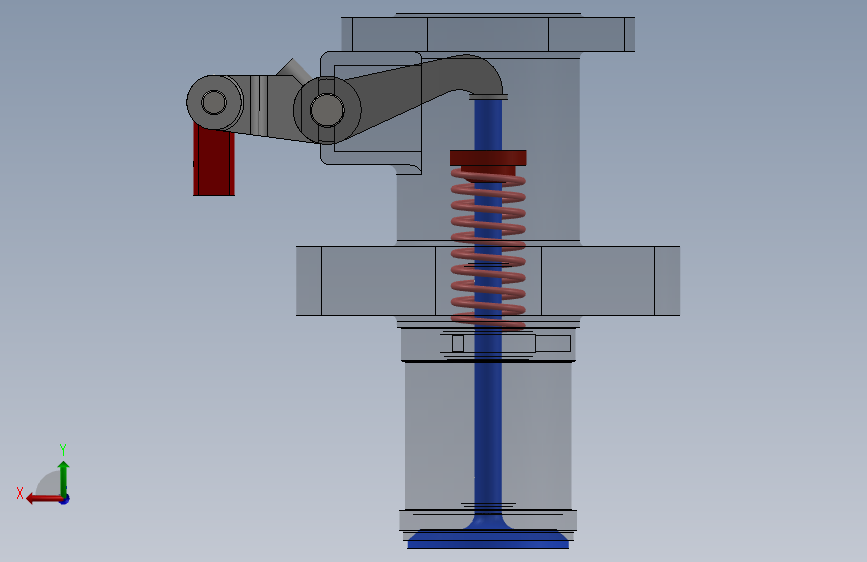
Task: Select the coiled valve spring
Action: (488, 248)
